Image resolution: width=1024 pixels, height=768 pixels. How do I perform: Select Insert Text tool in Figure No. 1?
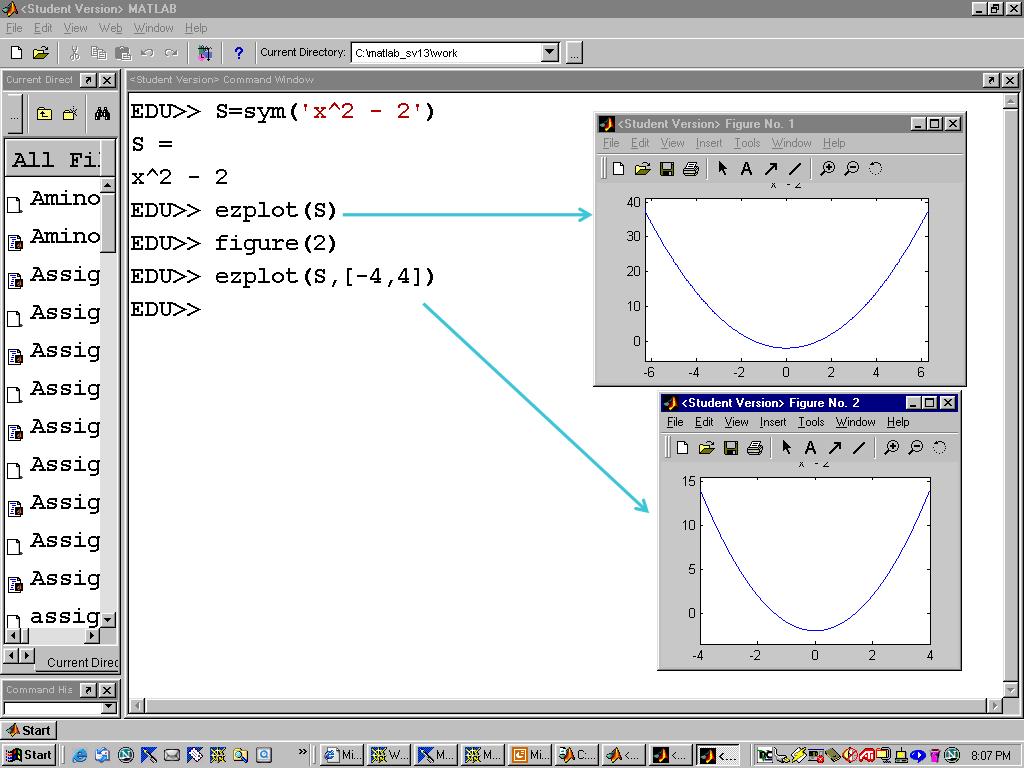point(746,169)
